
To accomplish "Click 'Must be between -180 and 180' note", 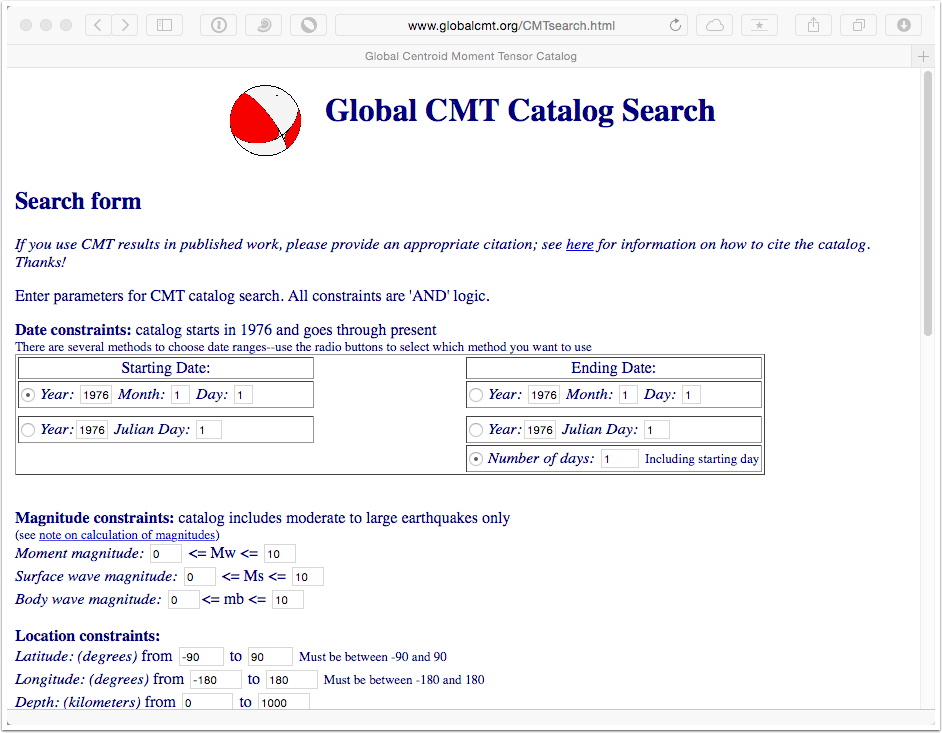I will point(404,680).
